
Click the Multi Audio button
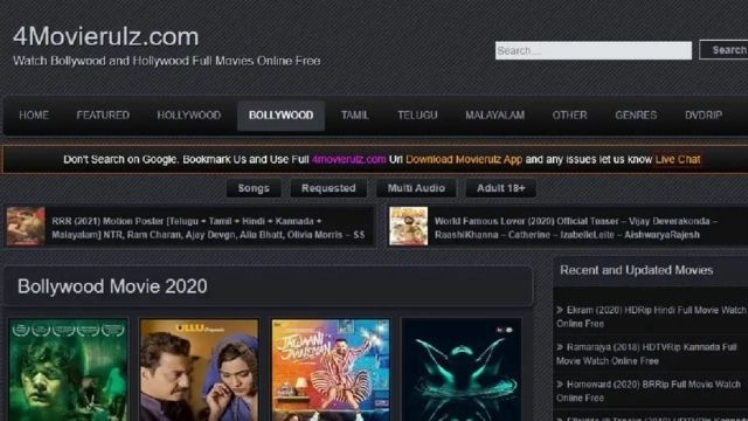pyautogui.click(x=416, y=188)
